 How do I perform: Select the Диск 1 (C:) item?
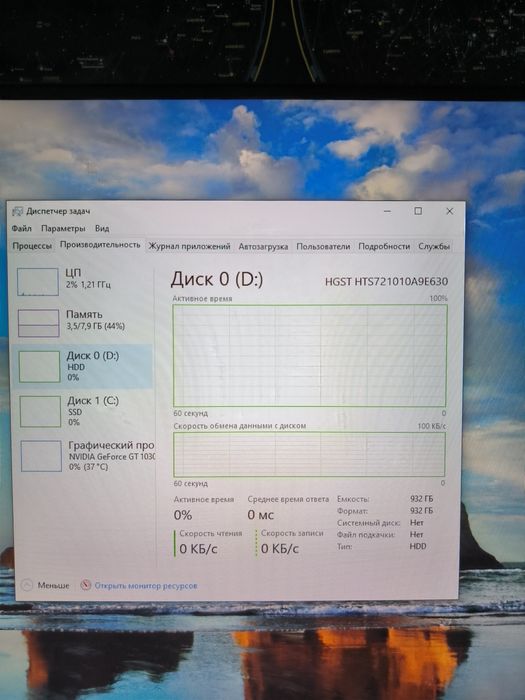pyautogui.click(x=83, y=411)
